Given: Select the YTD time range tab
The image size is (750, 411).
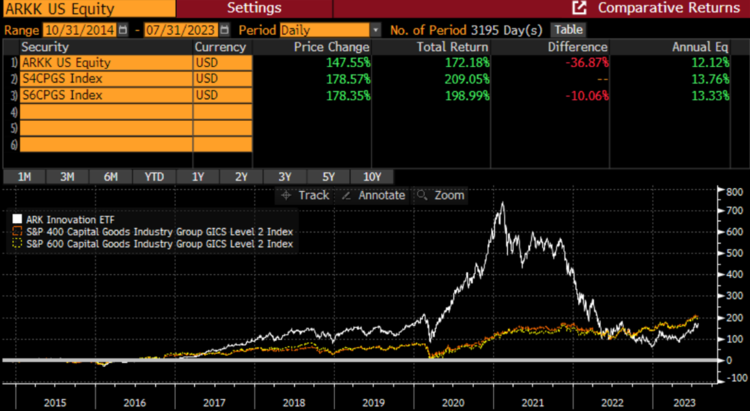Looking at the screenshot, I should (x=154, y=177).
